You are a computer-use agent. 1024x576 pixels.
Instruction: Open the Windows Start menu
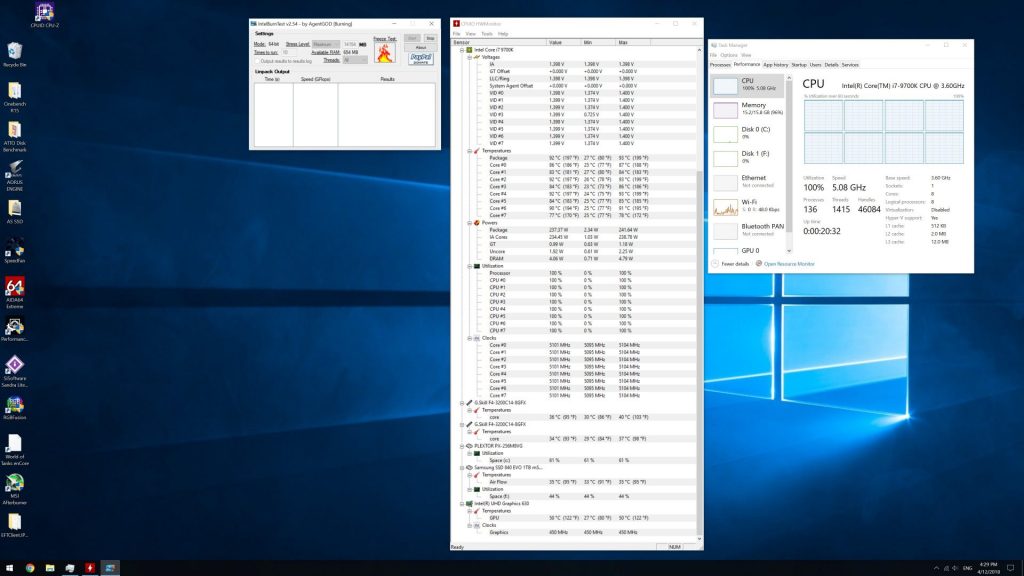(9, 568)
